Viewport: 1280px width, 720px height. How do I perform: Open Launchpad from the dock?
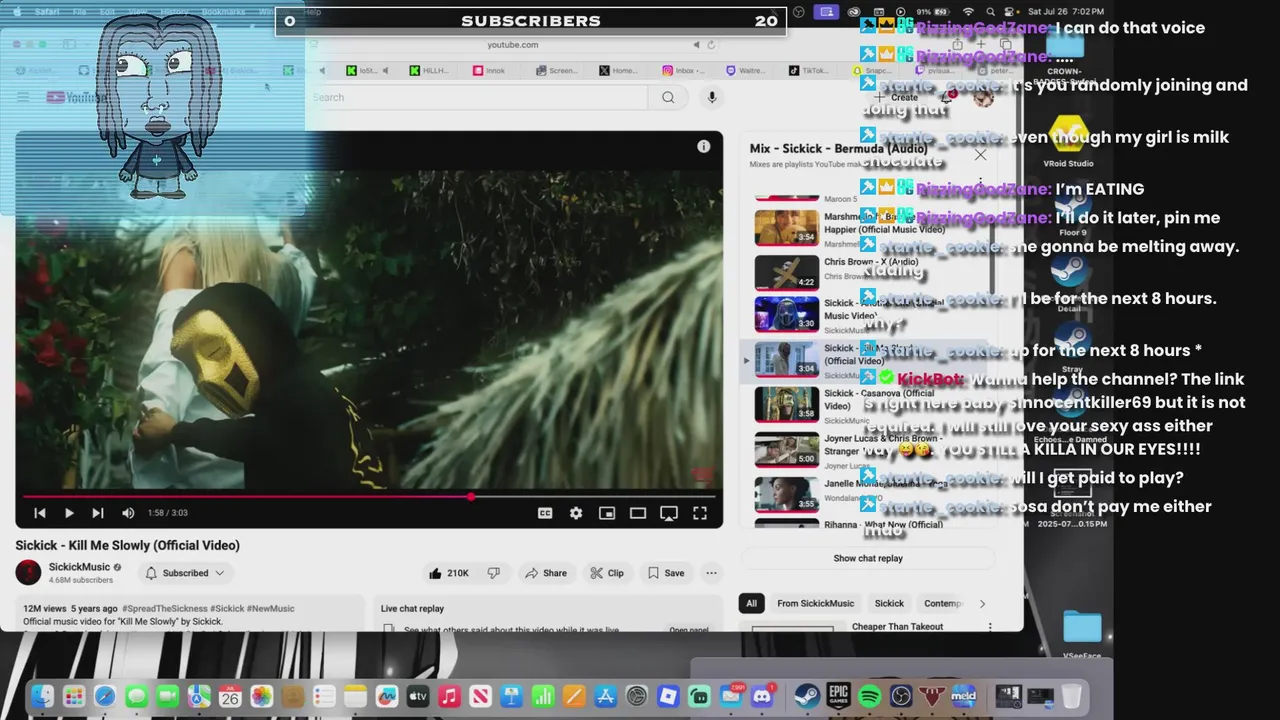tap(73, 696)
